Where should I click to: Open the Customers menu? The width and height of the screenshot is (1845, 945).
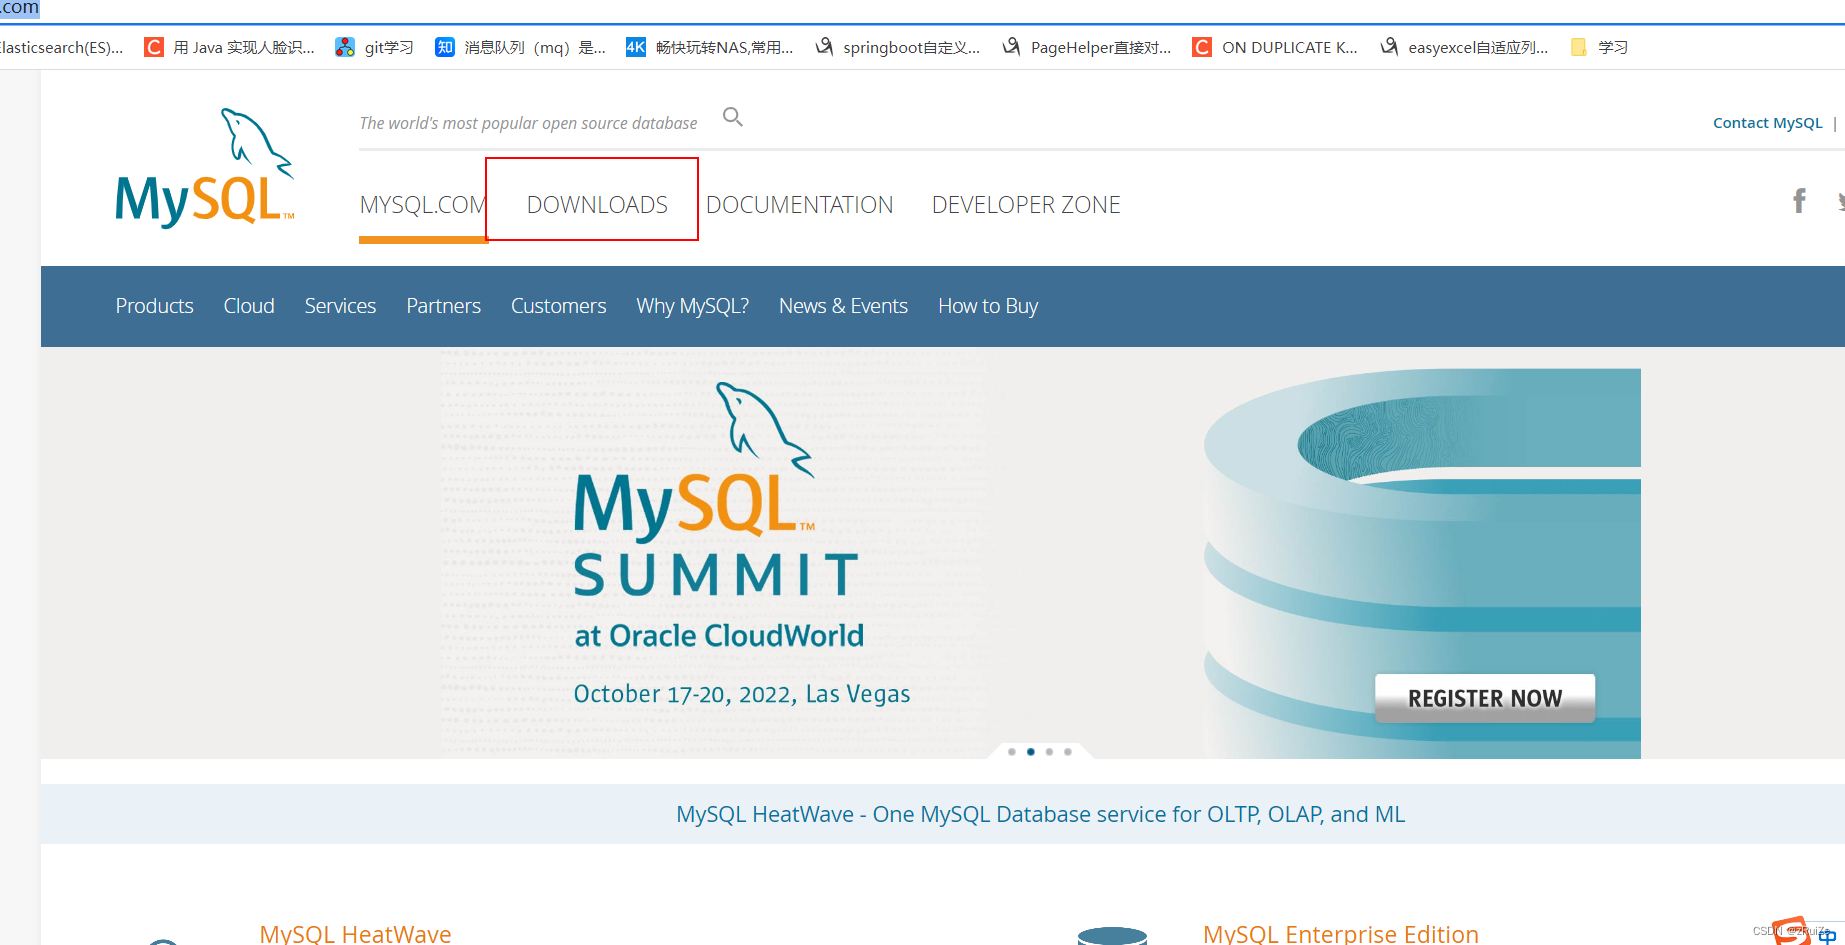tap(558, 306)
